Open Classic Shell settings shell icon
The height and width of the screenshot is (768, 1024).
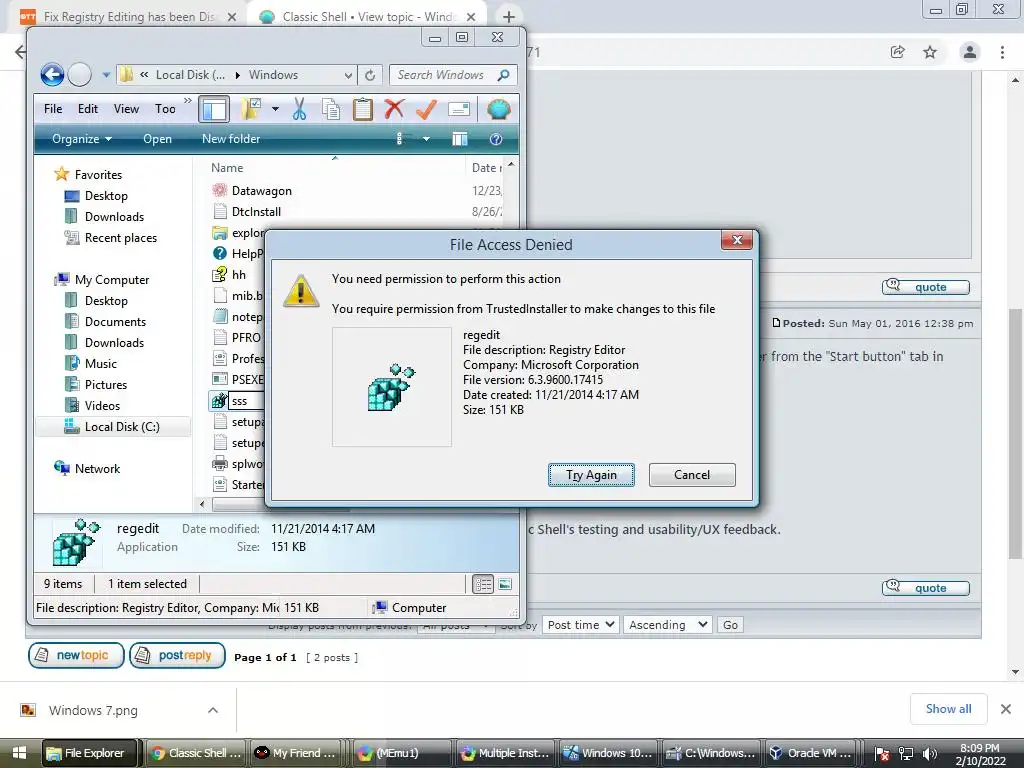pyautogui.click(x=498, y=109)
